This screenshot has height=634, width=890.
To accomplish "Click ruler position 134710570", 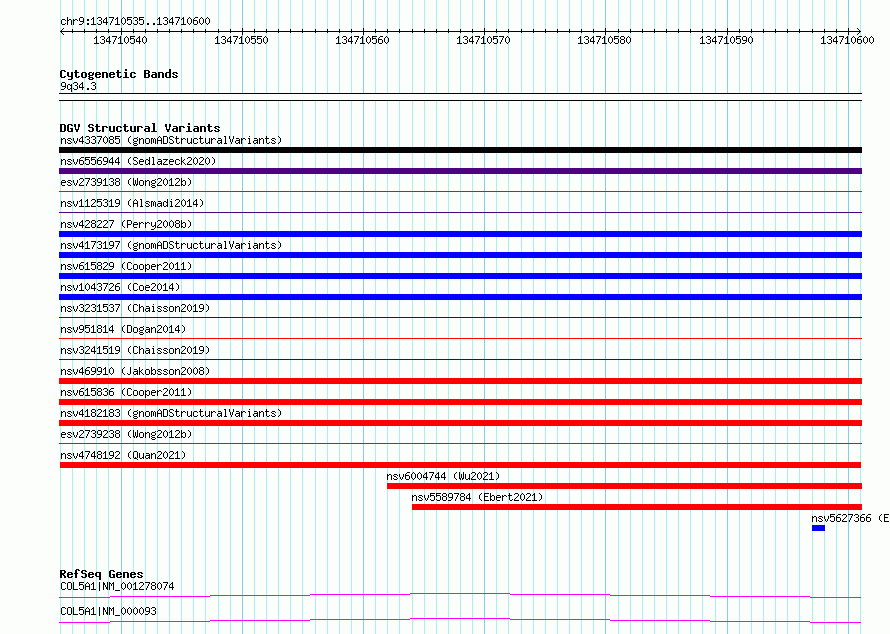I will (x=483, y=40).
